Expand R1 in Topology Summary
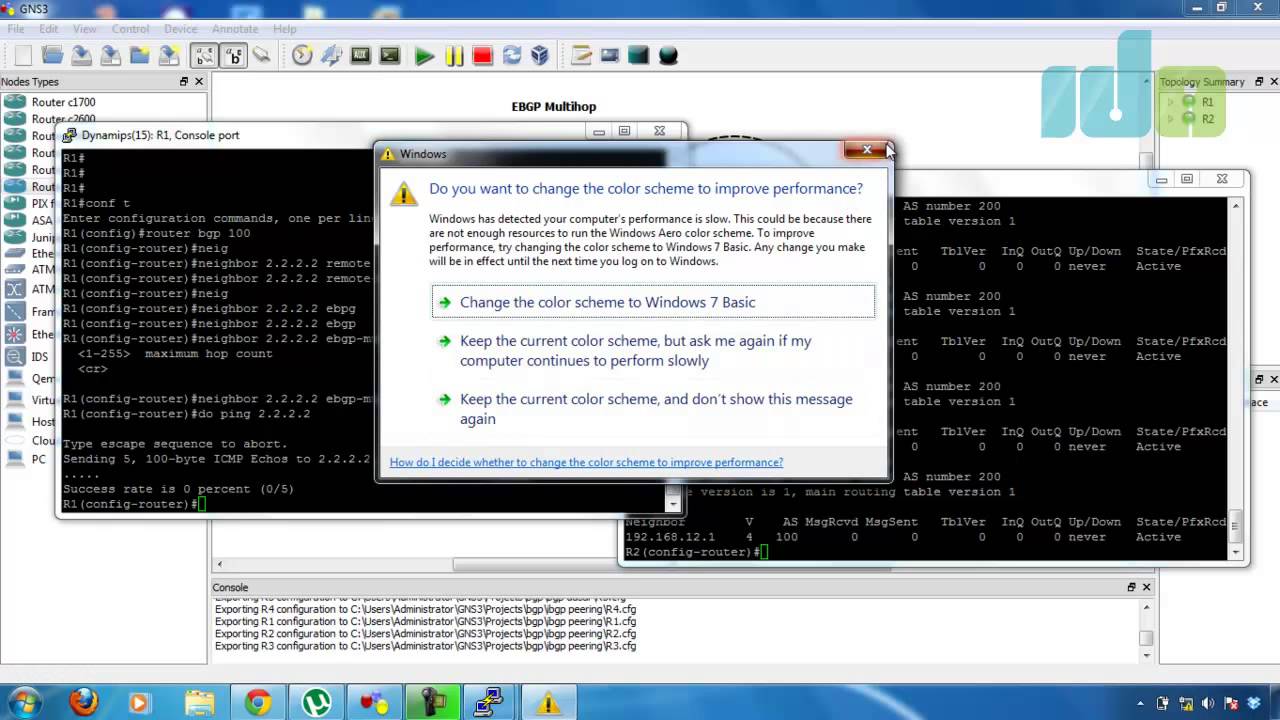 click(1171, 102)
